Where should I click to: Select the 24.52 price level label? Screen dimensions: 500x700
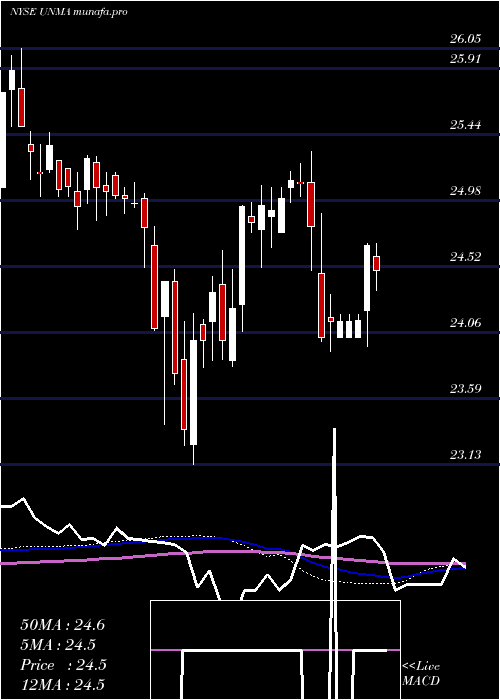coord(465,257)
